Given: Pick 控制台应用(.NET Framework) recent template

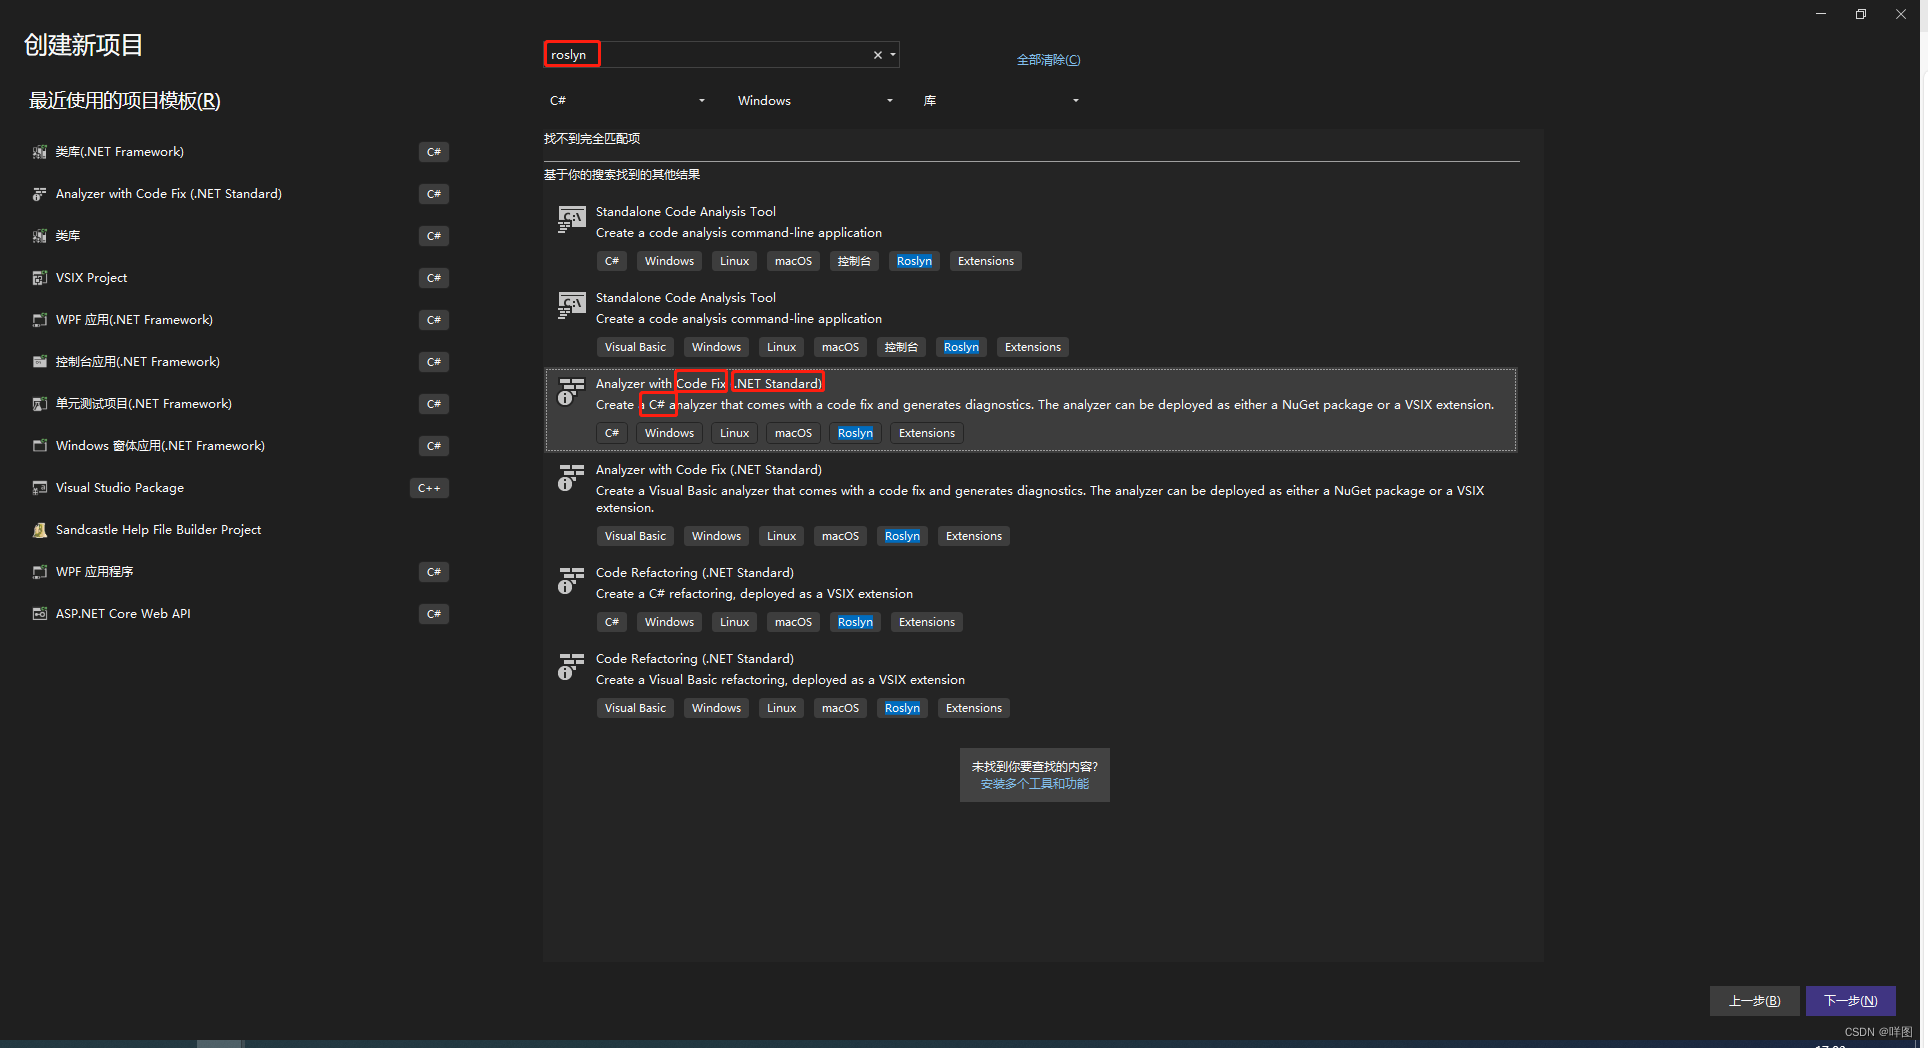Looking at the screenshot, I should (x=240, y=362).
